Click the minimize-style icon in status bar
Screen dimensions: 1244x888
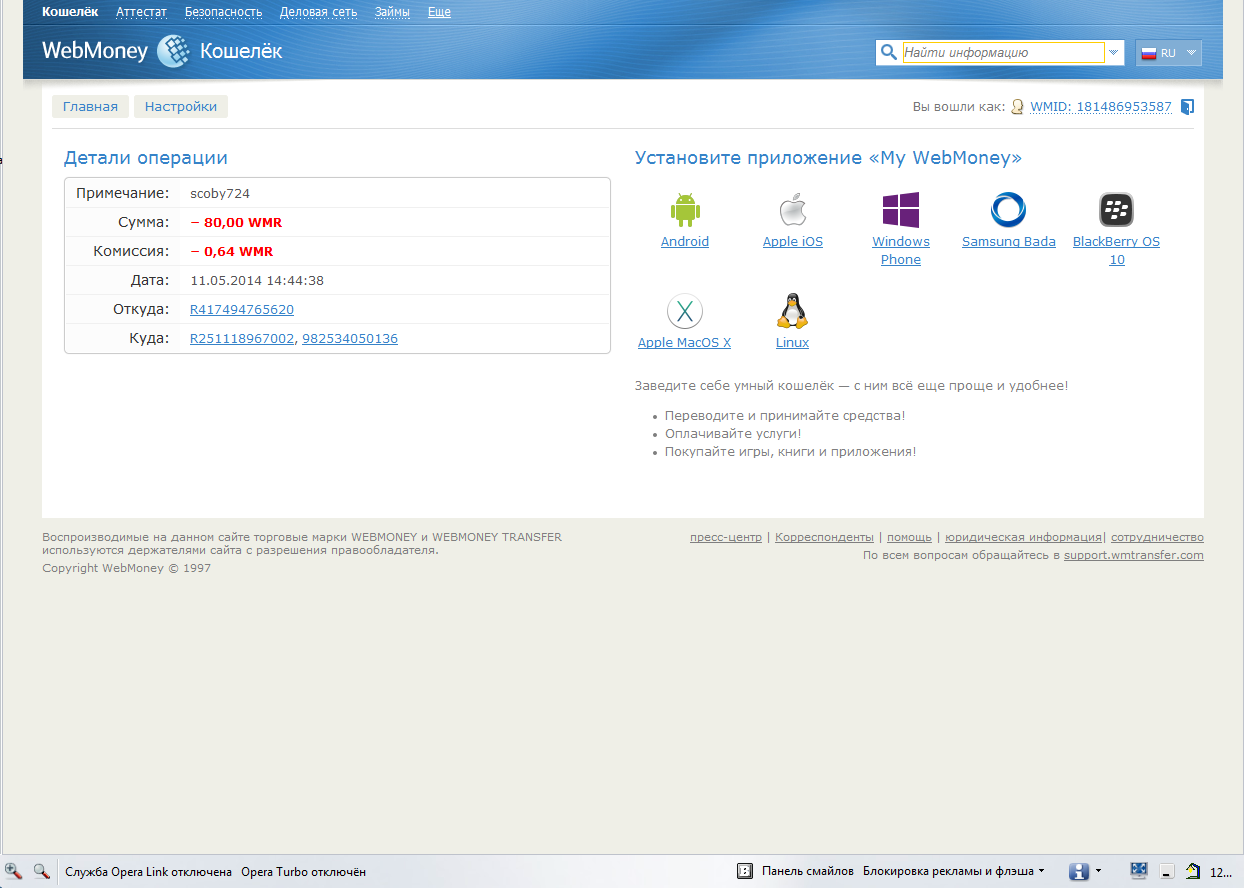1166,871
